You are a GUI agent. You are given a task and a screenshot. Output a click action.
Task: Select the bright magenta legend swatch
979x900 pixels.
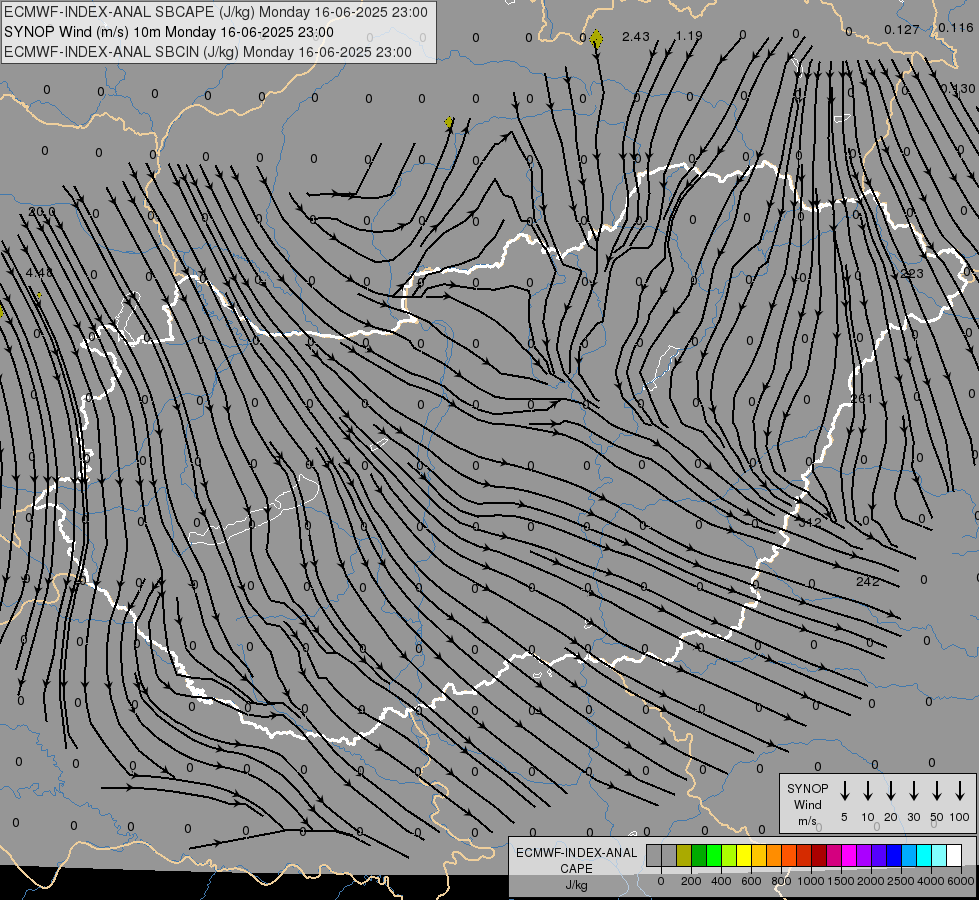849,855
